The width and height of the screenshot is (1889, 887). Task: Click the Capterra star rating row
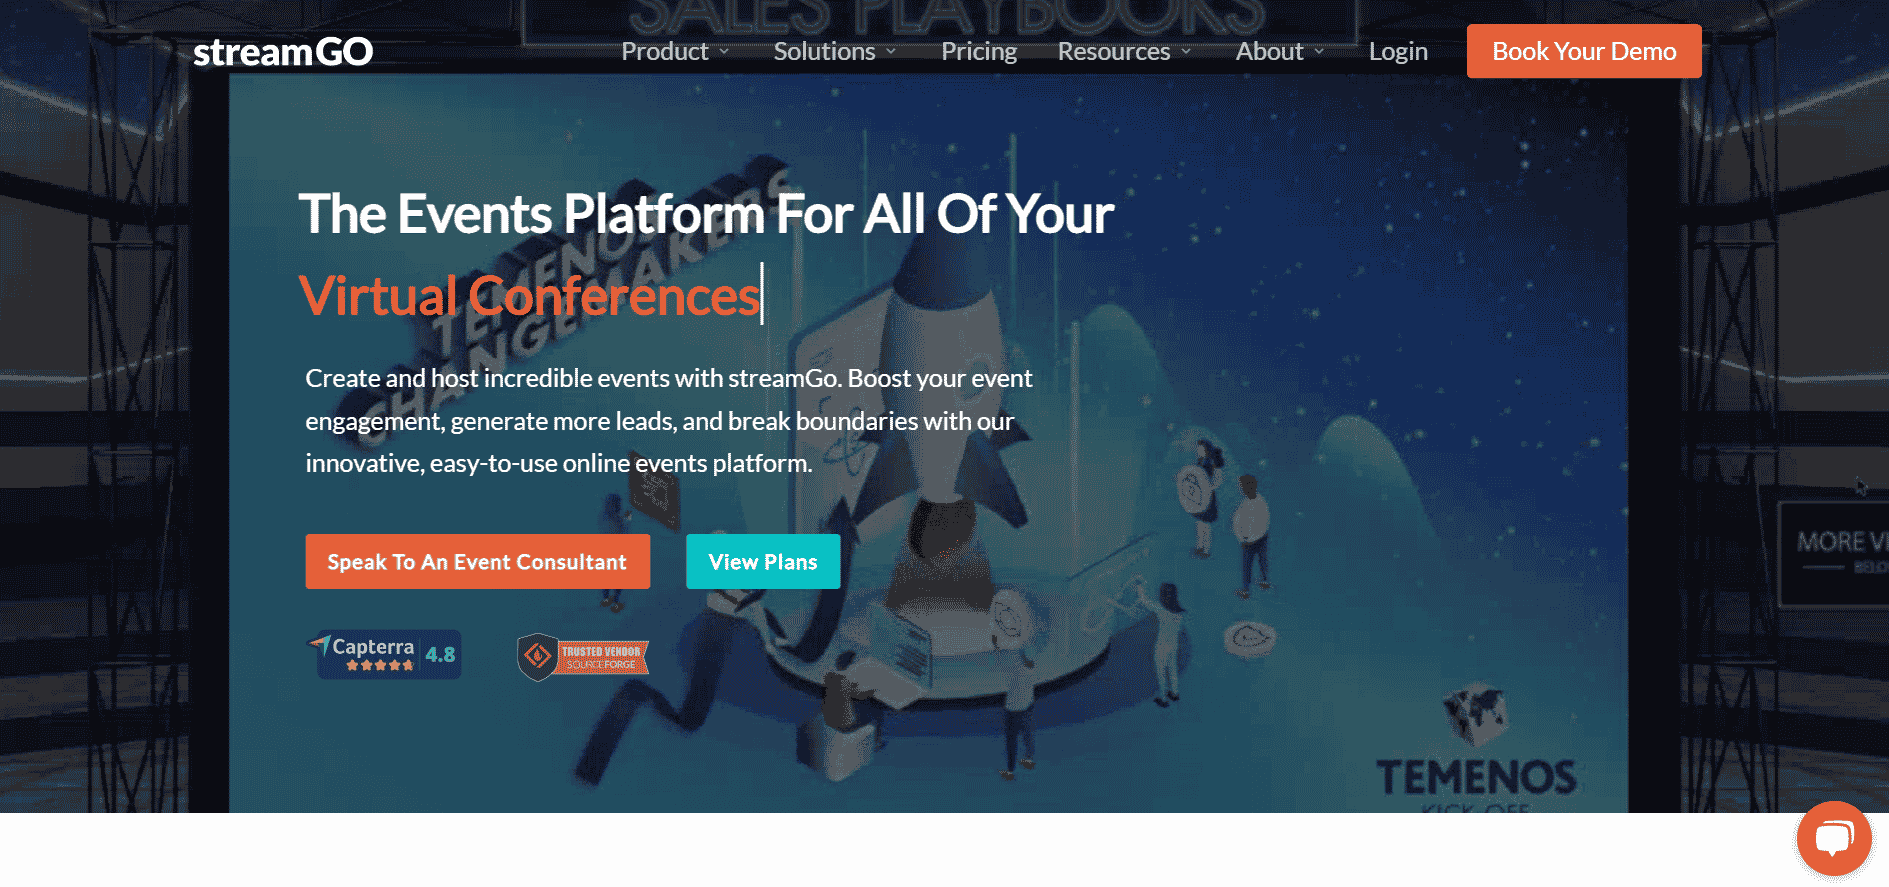[380, 665]
